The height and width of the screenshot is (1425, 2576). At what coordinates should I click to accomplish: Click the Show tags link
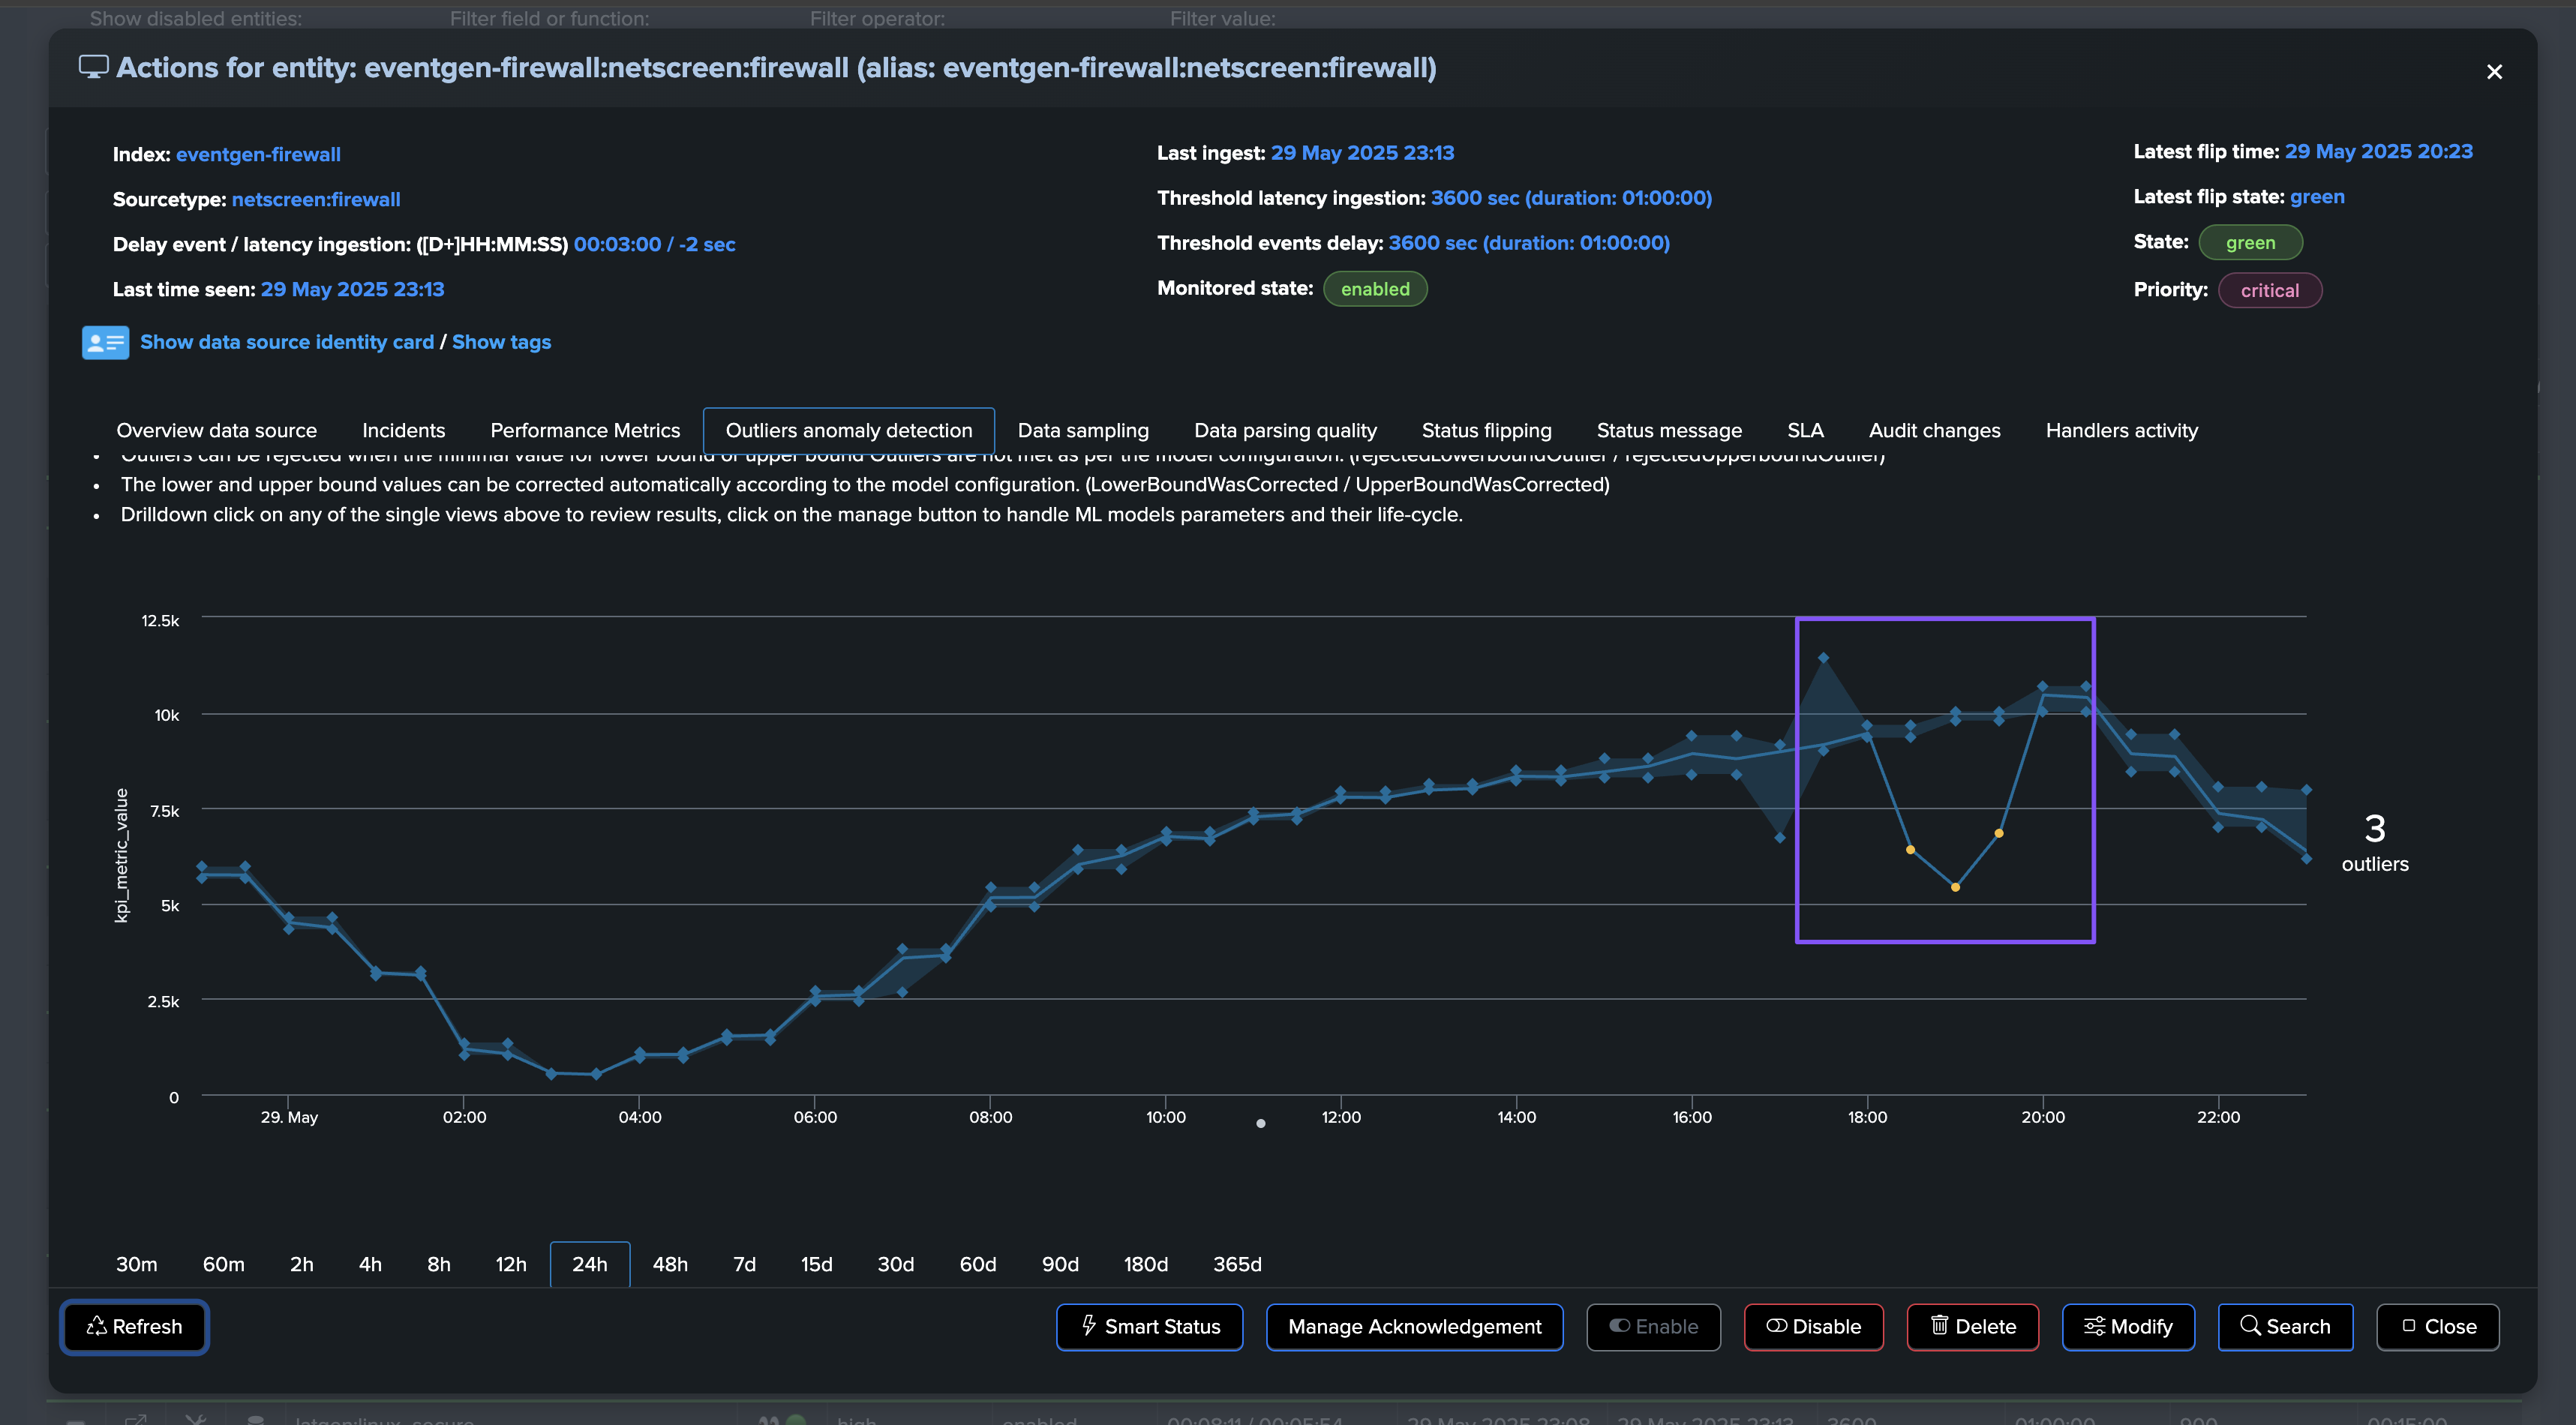(x=501, y=342)
